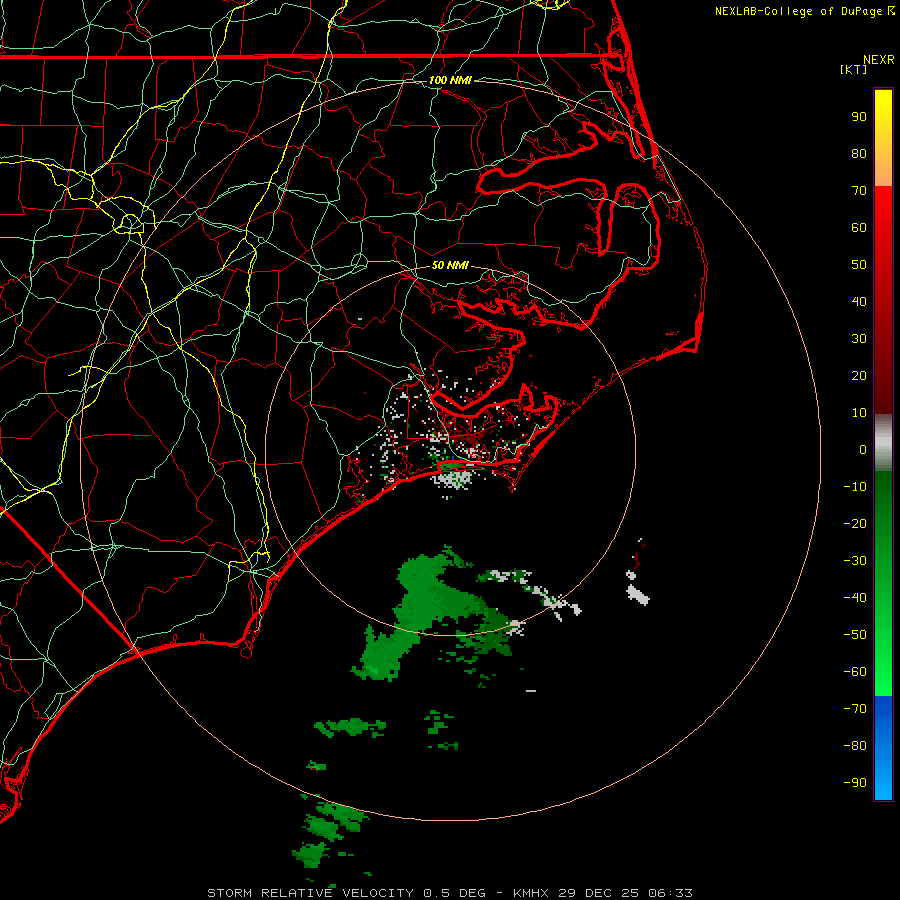900x900 pixels.
Task: Click the 30 value on the velocity scale
Action: click(859, 339)
